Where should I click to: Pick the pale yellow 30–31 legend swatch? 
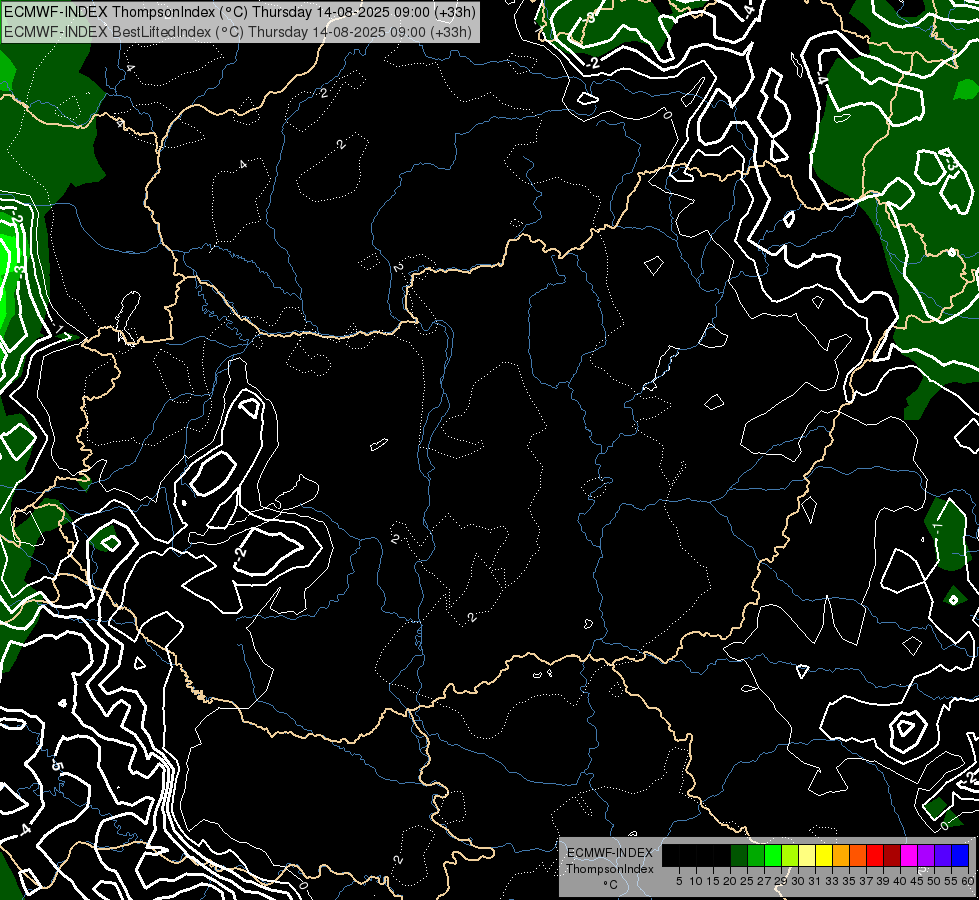[x=807, y=856]
